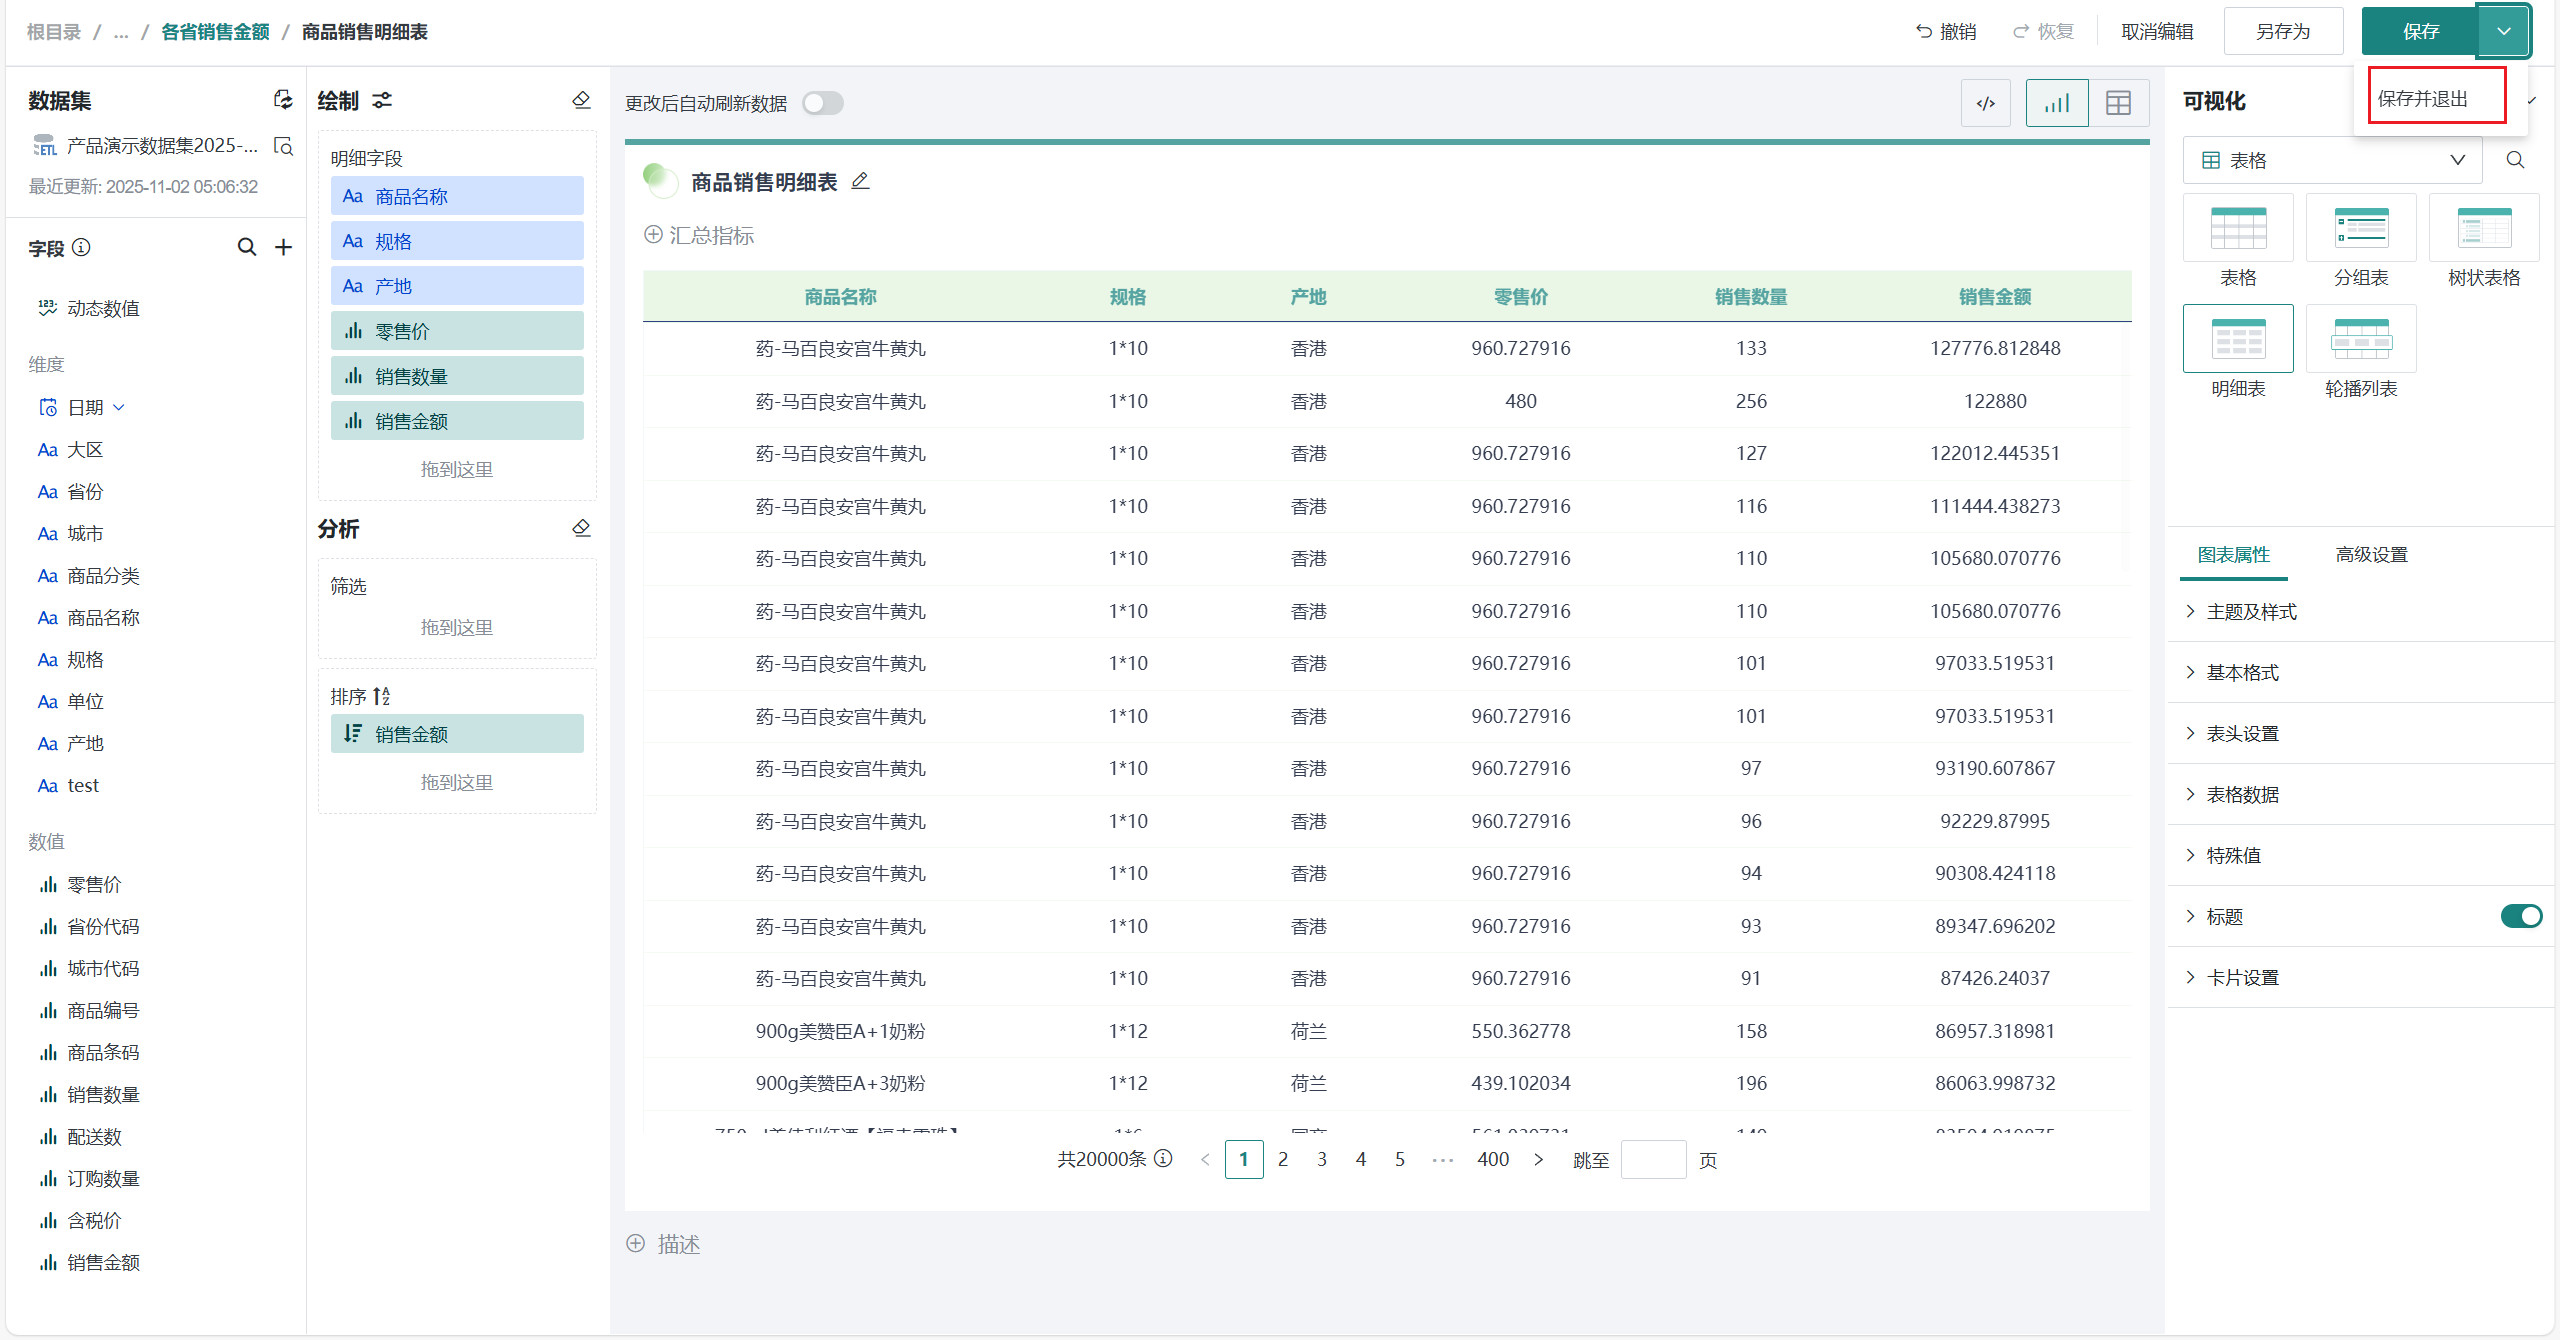Toggle the 标题 switch off
The image size is (2560, 1340).
tap(2521, 916)
